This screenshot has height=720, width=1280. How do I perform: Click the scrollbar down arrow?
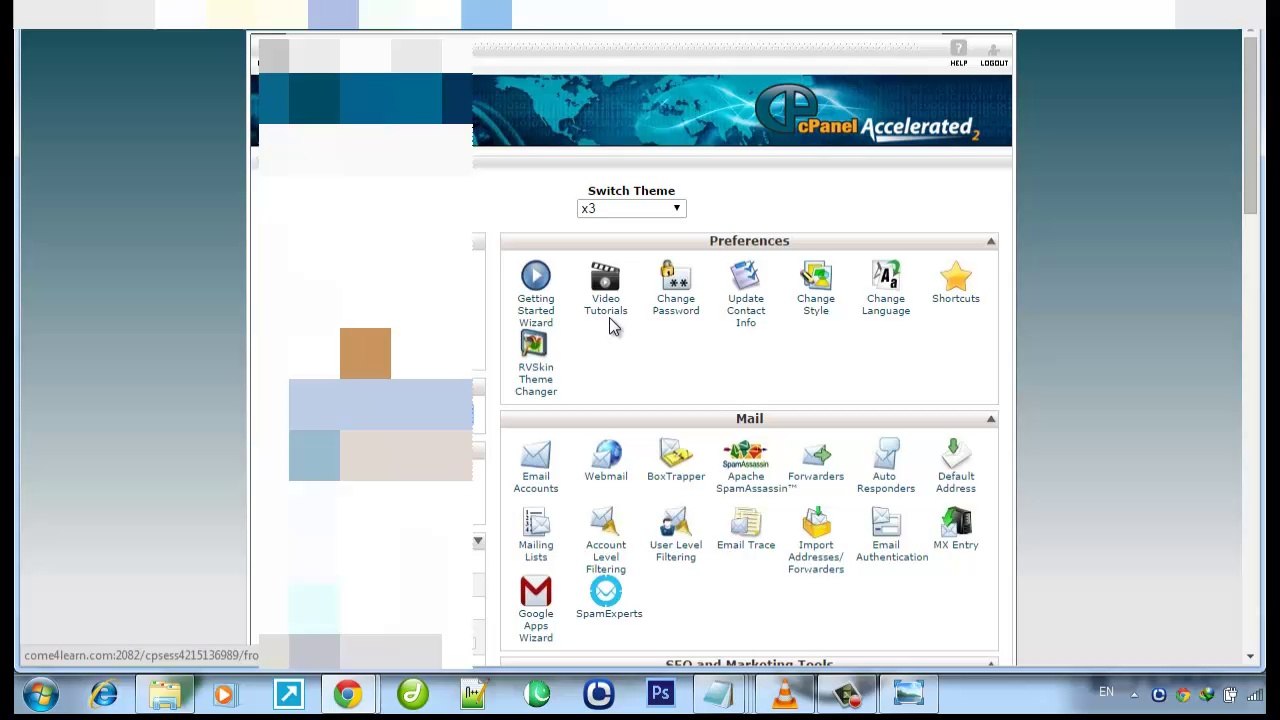tap(1250, 656)
